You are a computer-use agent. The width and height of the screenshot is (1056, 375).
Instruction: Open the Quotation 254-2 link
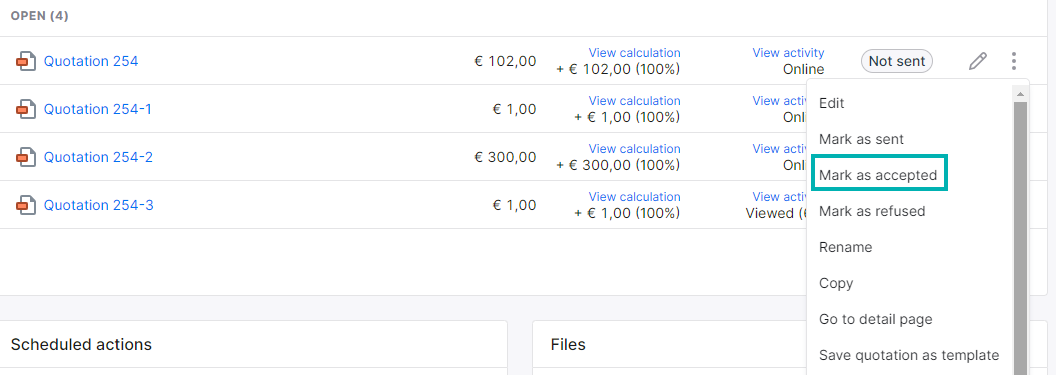98,157
